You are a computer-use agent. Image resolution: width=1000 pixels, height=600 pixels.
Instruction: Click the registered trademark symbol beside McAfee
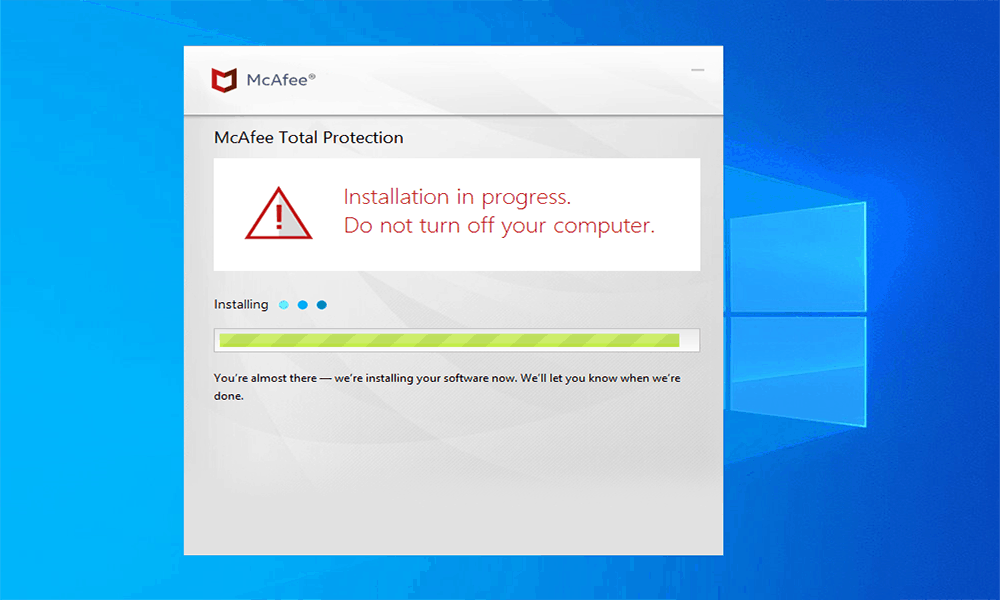pyautogui.click(x=312, y=77)
